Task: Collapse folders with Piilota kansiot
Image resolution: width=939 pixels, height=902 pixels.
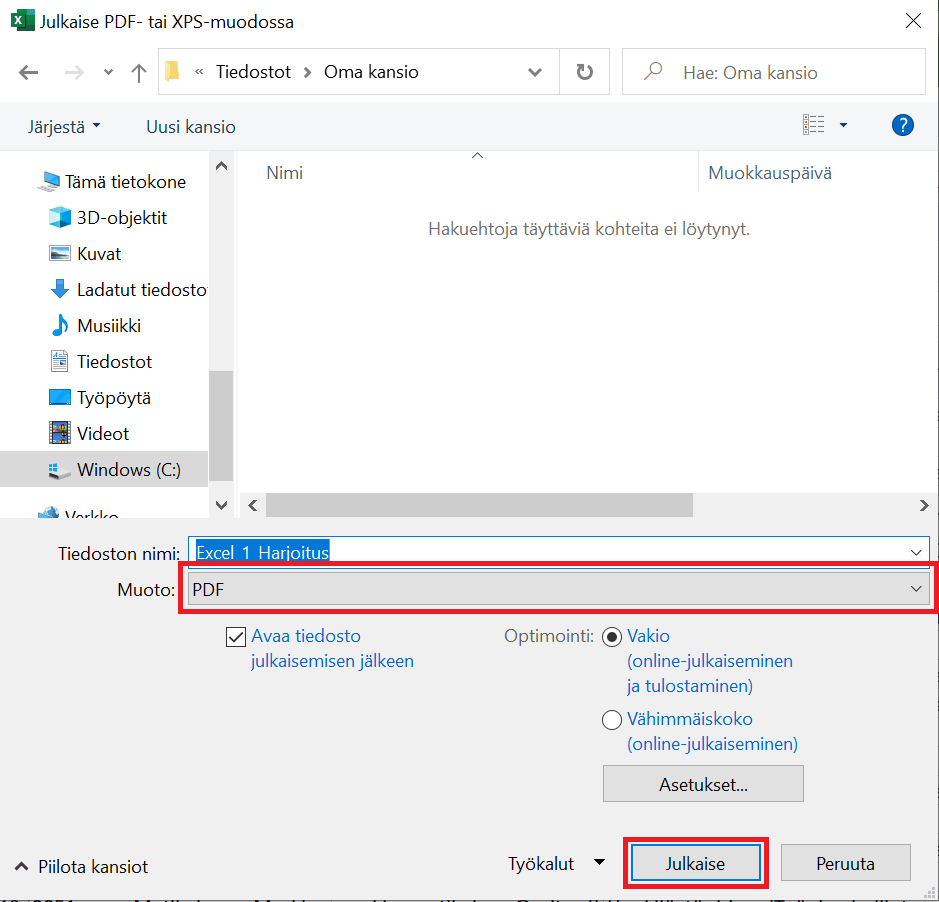Action: coord(81,867)
